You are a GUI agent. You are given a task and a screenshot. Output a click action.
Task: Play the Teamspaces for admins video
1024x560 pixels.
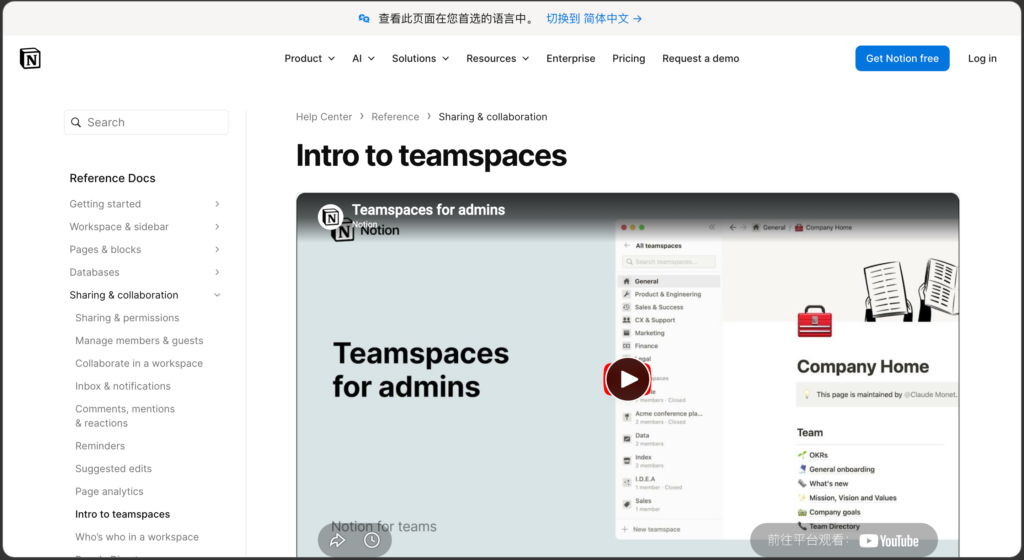[x=627, y=379]
